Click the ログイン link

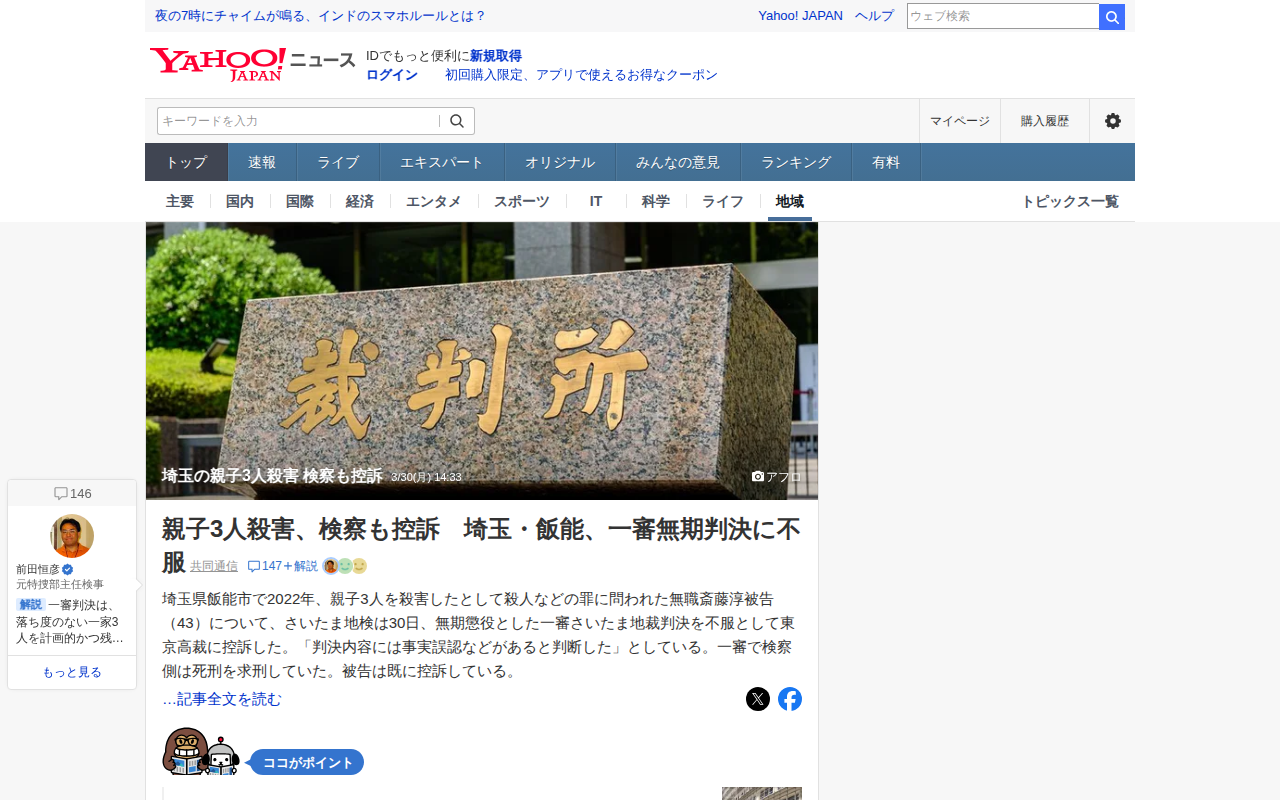click(392, 75)
